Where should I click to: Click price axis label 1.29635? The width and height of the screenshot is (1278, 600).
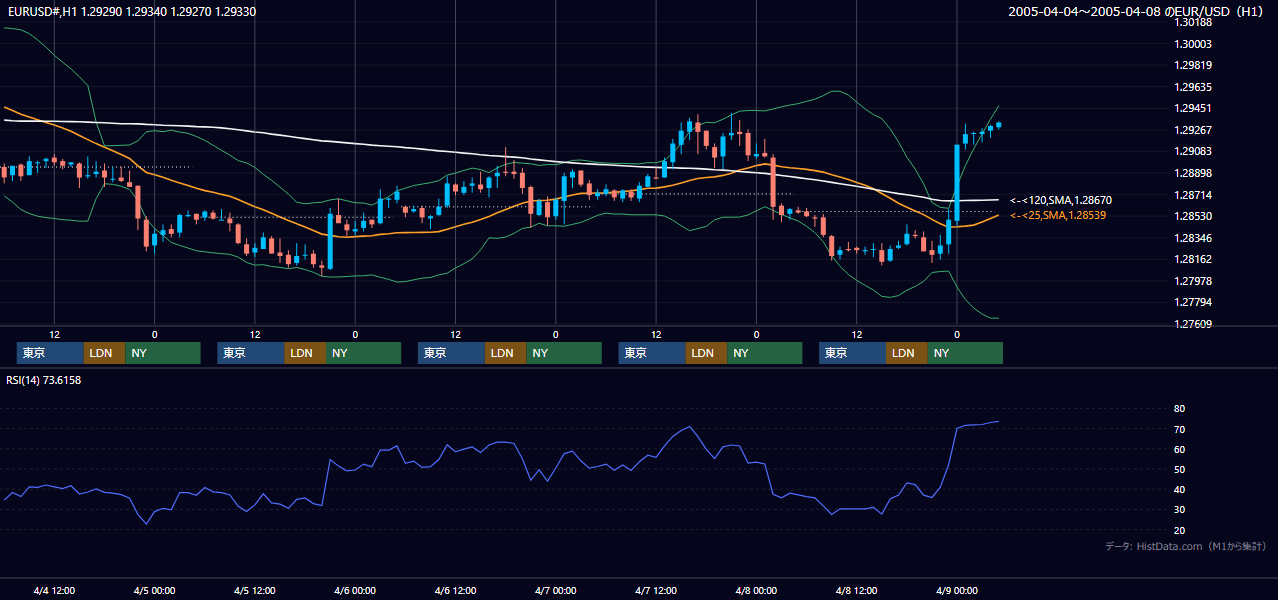pos(1193,87)
